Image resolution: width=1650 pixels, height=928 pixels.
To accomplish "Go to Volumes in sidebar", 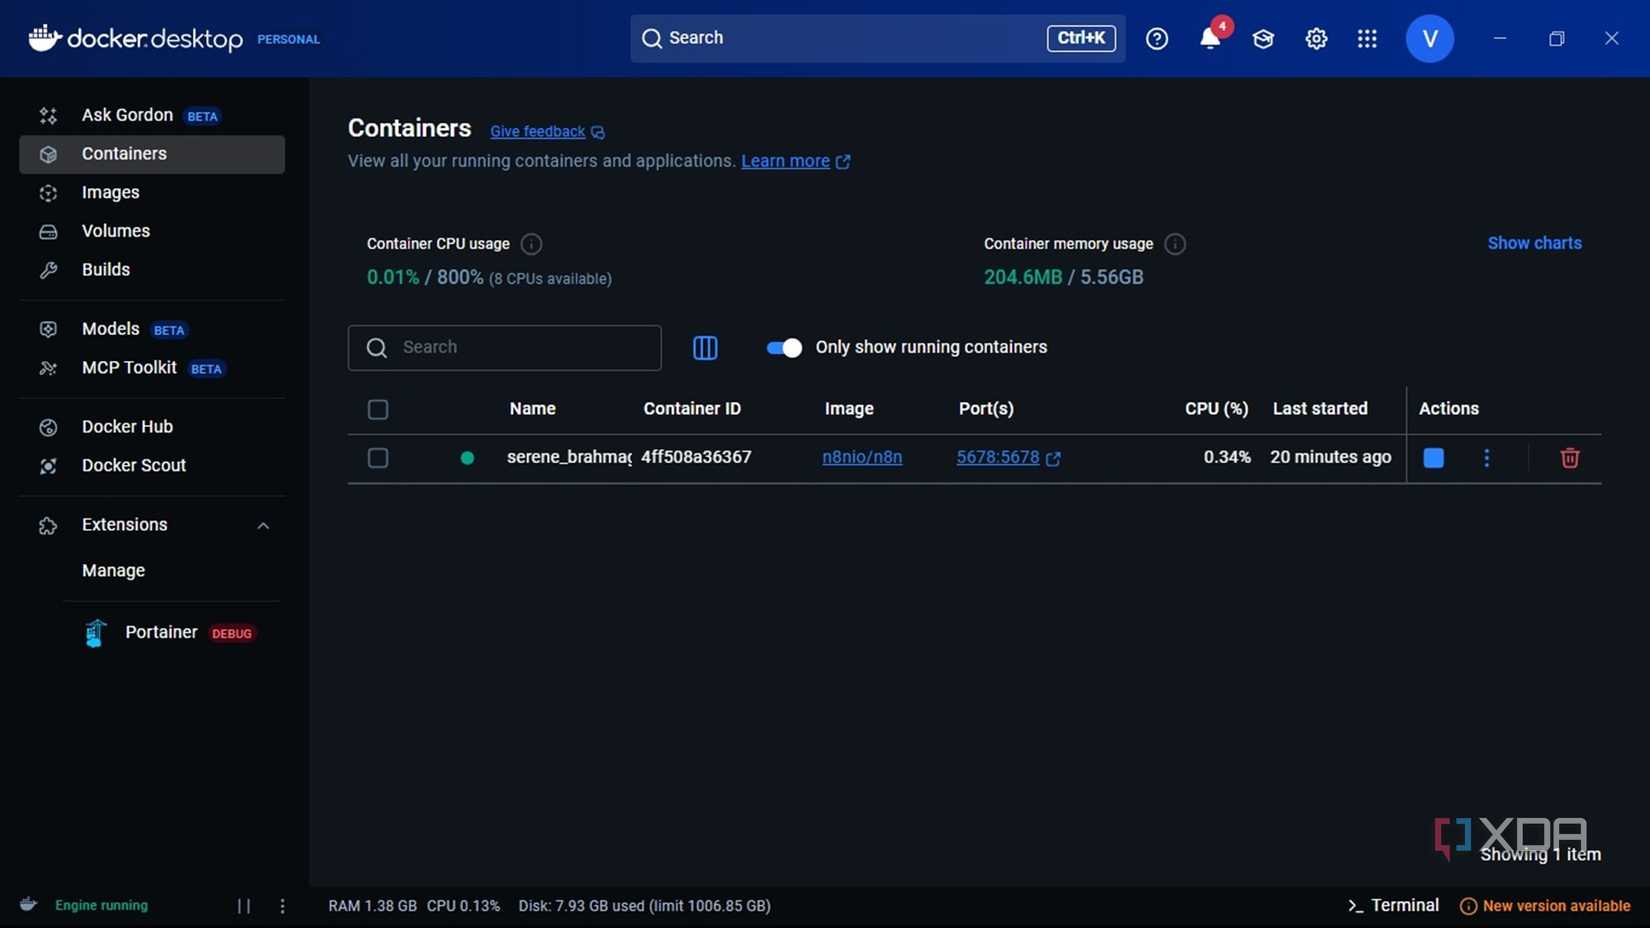I will pos(152,231).
